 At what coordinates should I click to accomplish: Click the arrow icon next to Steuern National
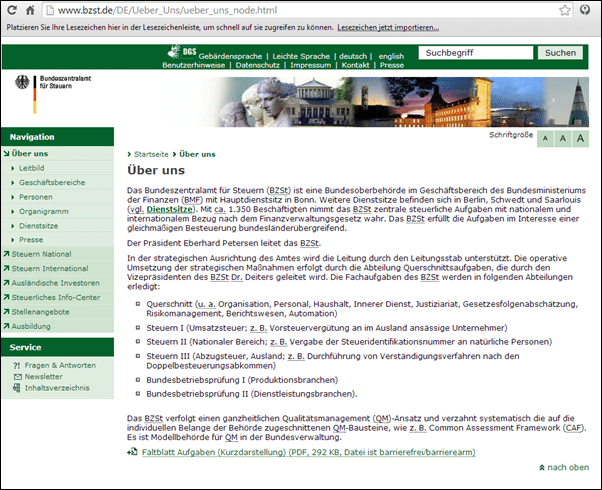pos(6,254)
